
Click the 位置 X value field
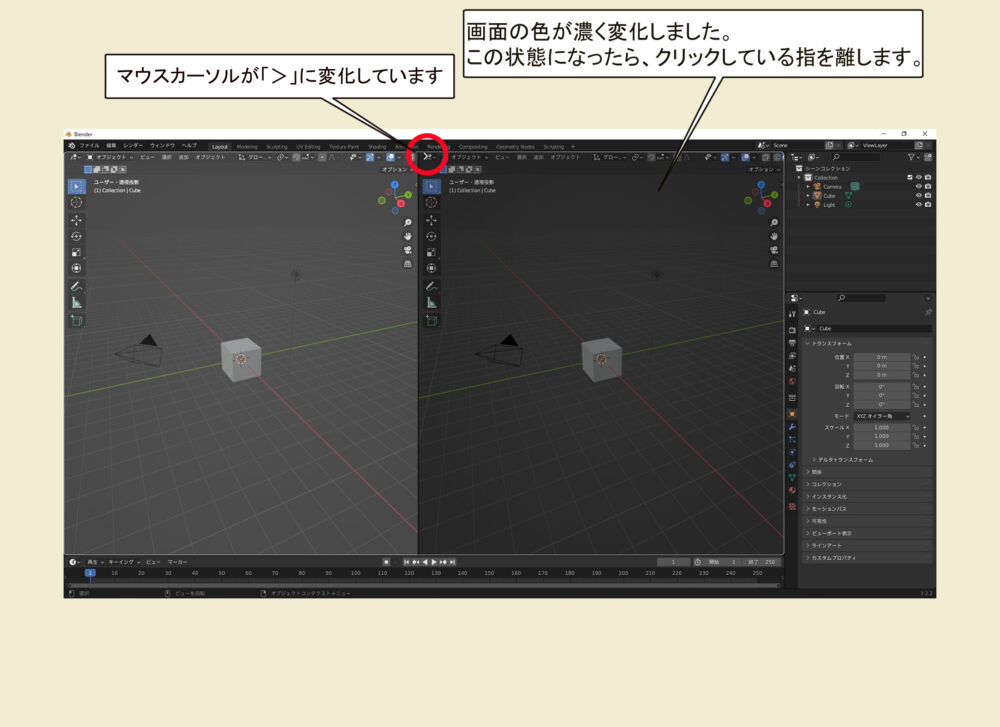881,356
